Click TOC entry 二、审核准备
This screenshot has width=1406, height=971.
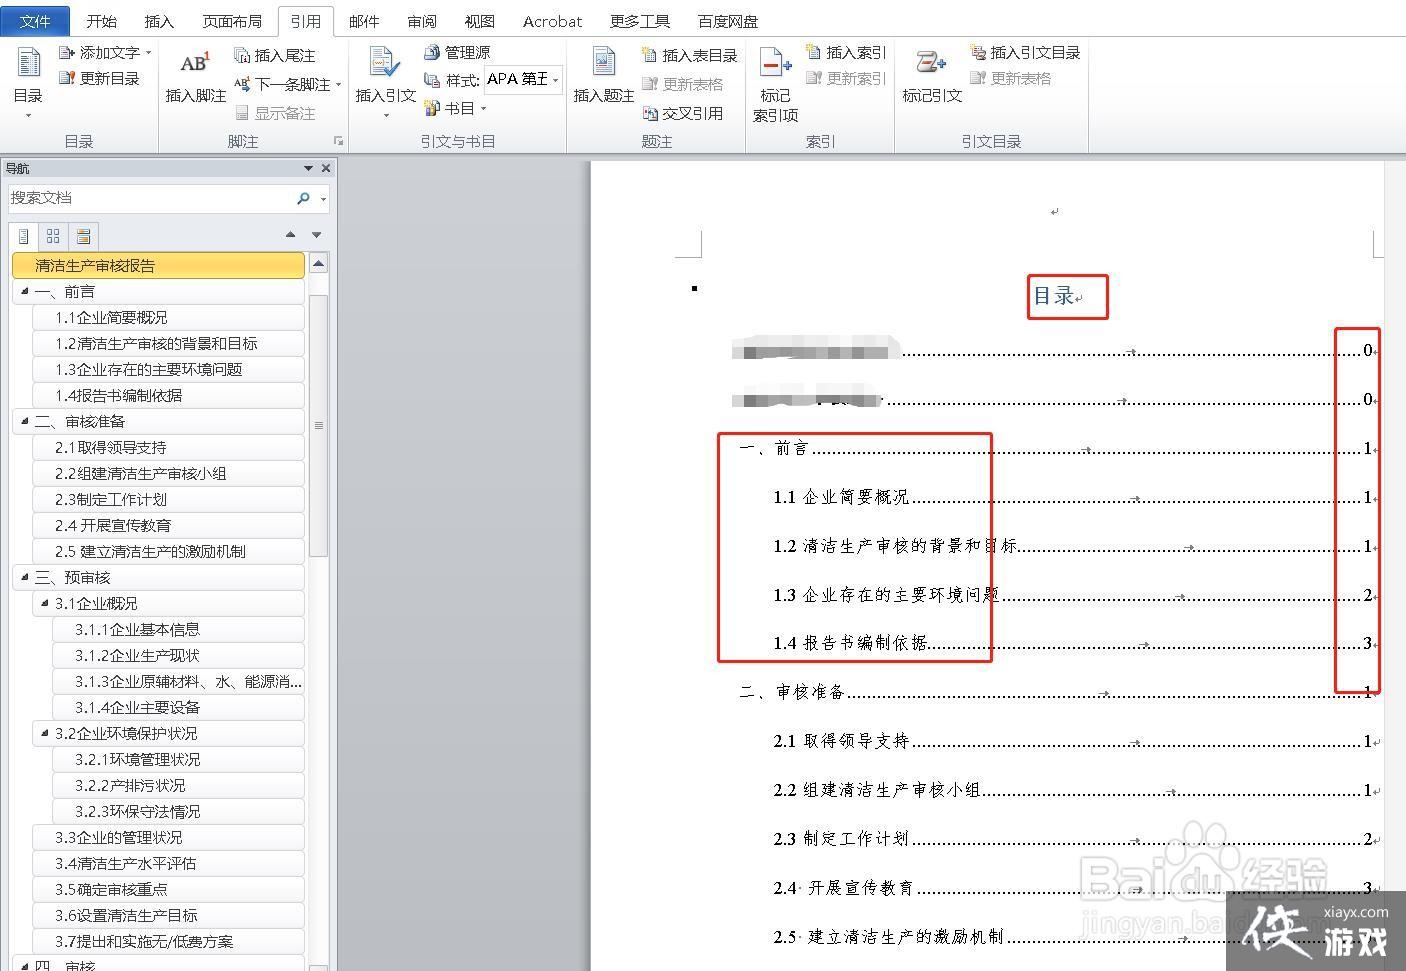792,692
